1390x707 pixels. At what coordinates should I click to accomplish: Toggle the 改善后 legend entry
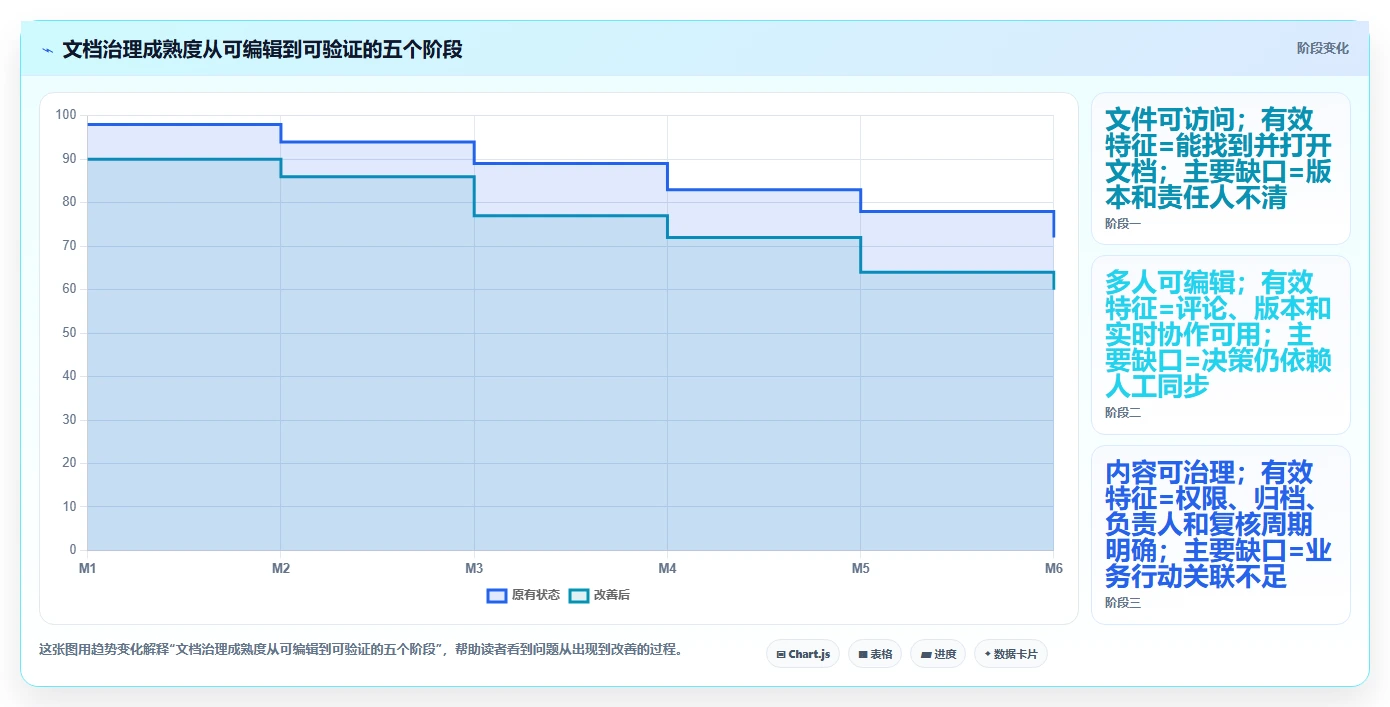point(599,595)
